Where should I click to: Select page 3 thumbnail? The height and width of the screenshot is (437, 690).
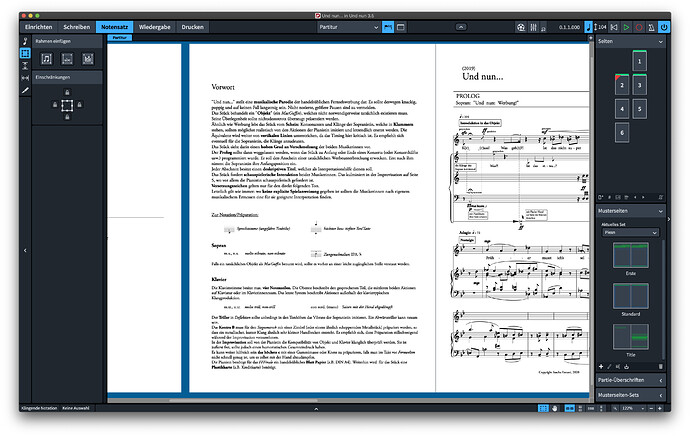point(639,84)
